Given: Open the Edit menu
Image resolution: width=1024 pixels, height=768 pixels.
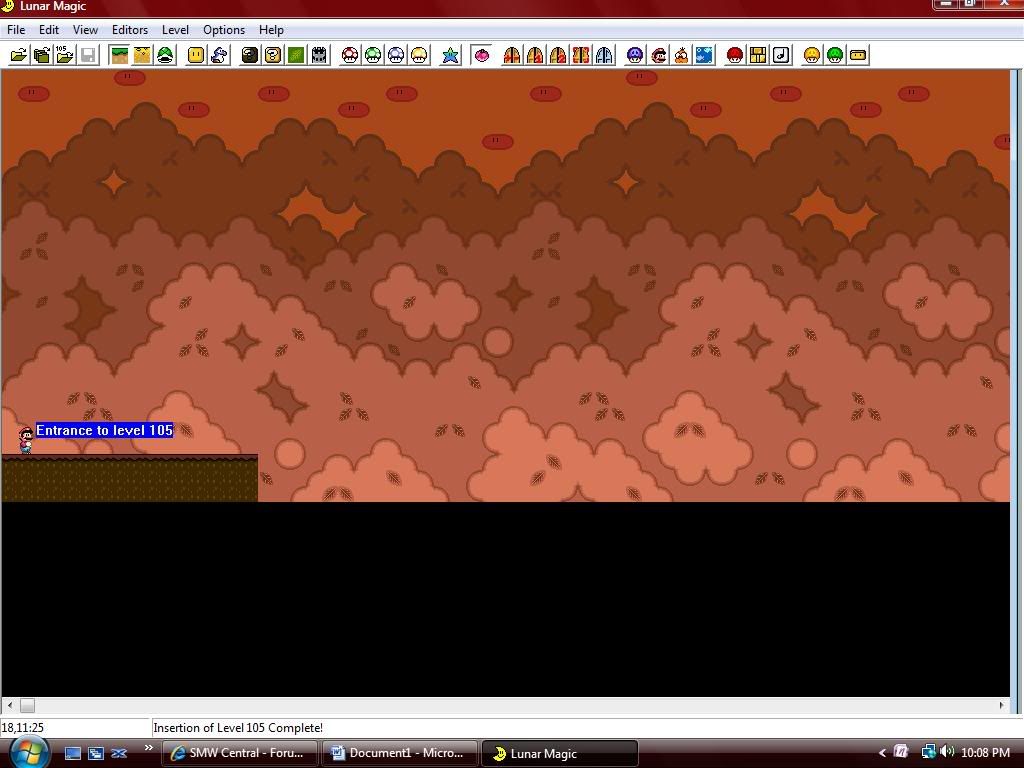Looking at the screenshot, I should 49,30.
